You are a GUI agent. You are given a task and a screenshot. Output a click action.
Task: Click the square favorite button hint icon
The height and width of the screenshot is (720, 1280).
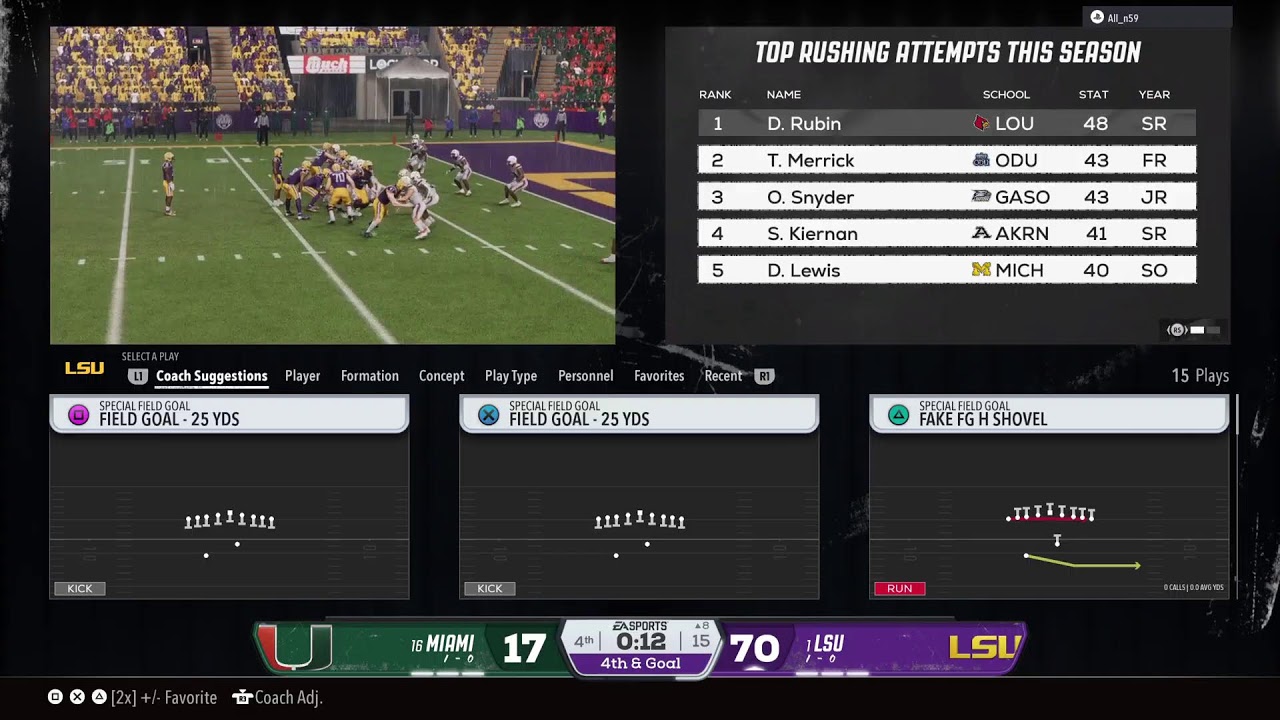click(x=55, y=697)
